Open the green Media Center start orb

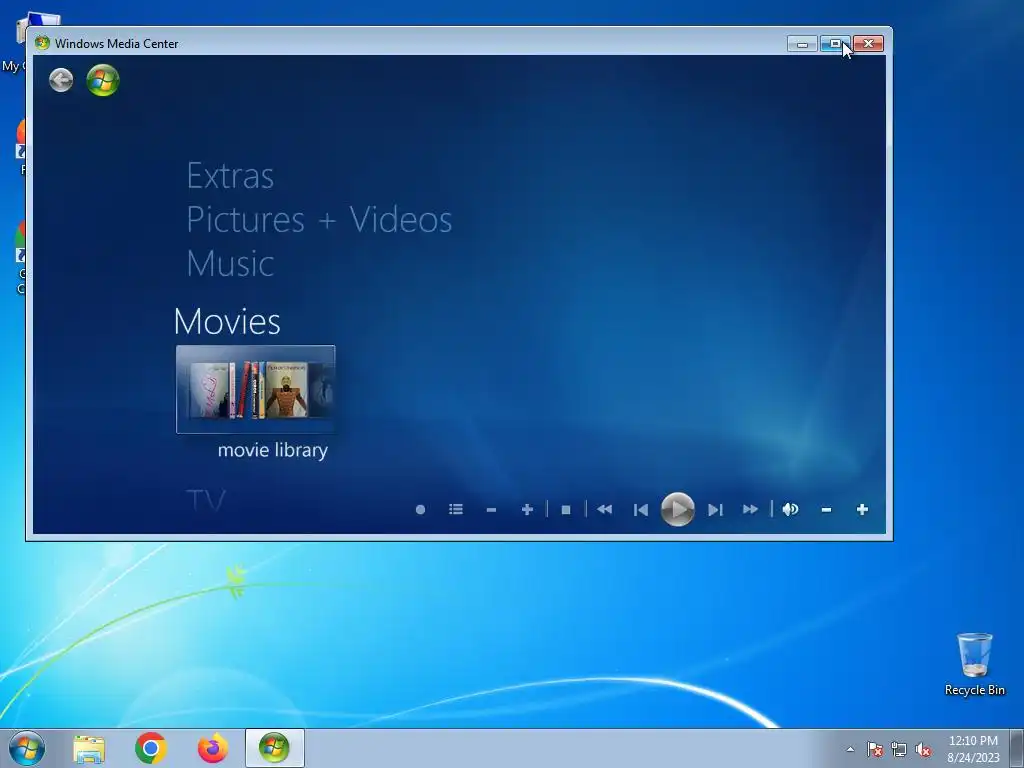tap(103, 80)
